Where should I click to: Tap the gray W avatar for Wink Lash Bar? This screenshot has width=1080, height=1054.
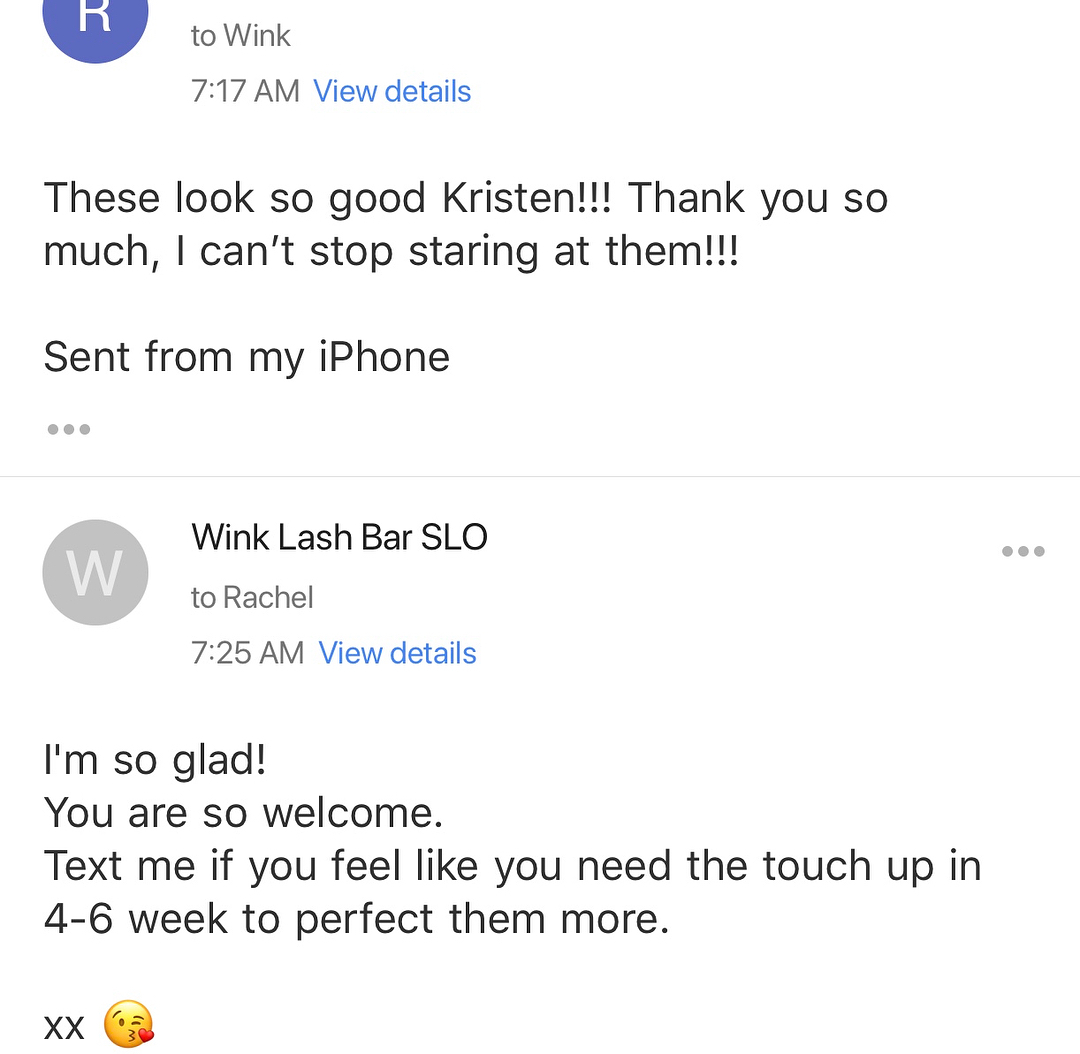tap(95, 572)
